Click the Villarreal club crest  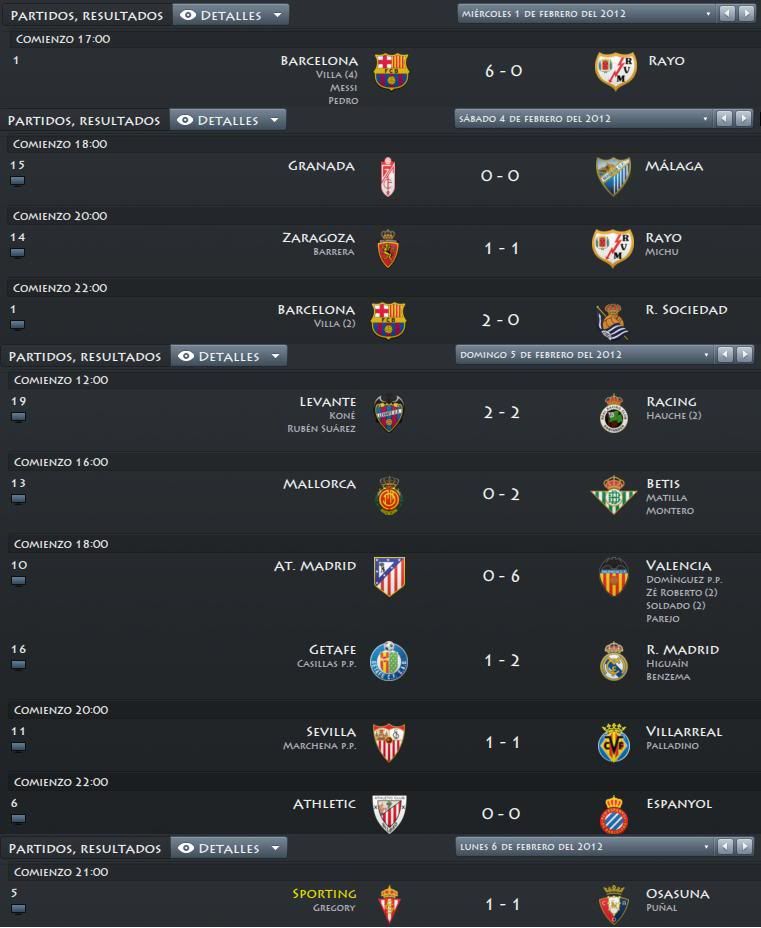coord(614,742)
